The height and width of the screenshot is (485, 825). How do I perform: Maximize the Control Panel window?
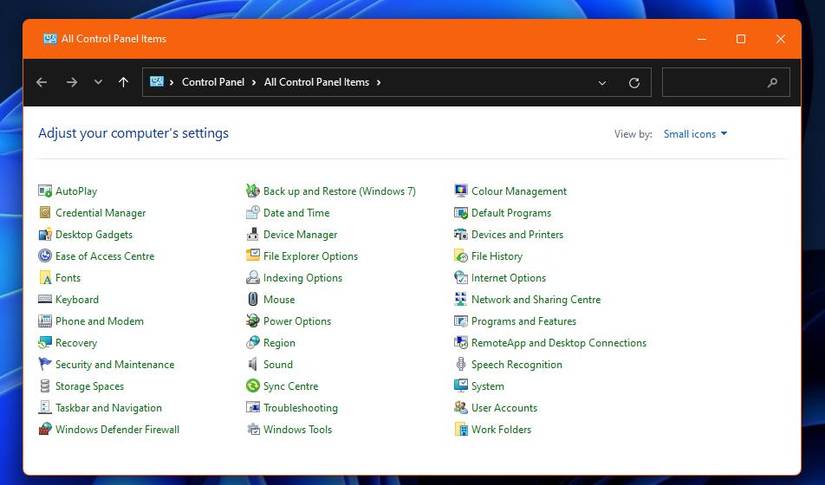[741, 39]
